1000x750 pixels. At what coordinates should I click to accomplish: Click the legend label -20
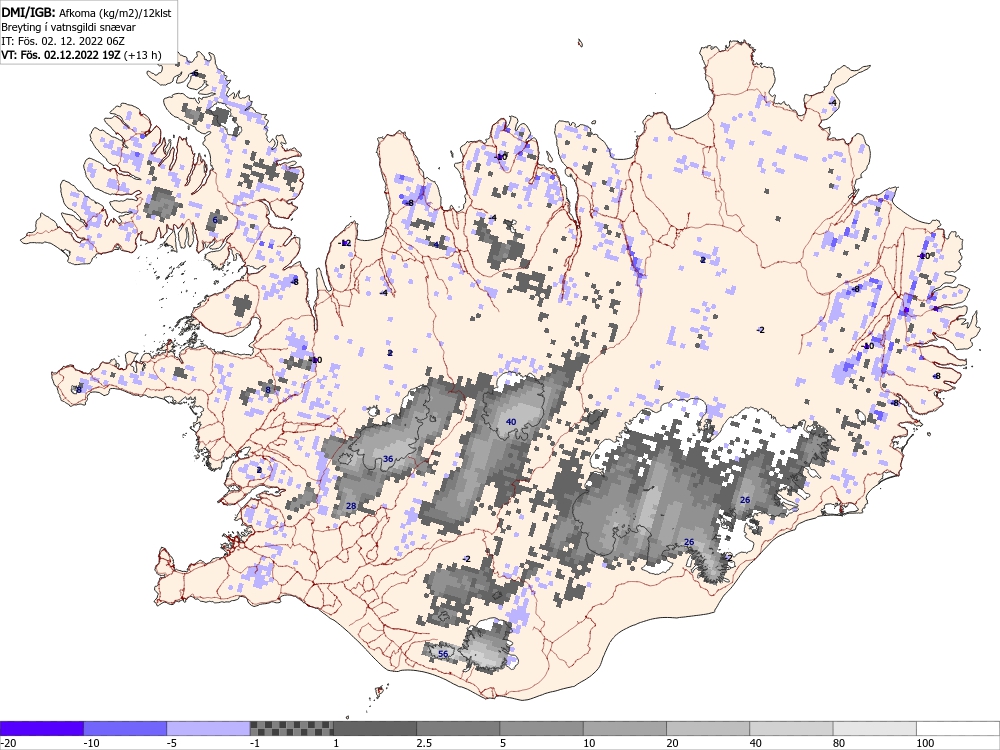(x=8, y=743)
